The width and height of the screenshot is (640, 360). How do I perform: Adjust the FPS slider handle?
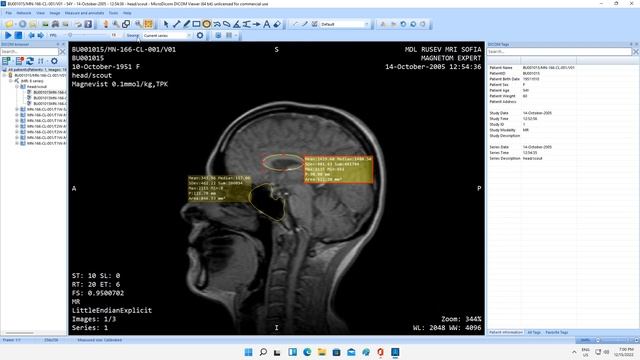pyautogui.click(x=70, y=36)
